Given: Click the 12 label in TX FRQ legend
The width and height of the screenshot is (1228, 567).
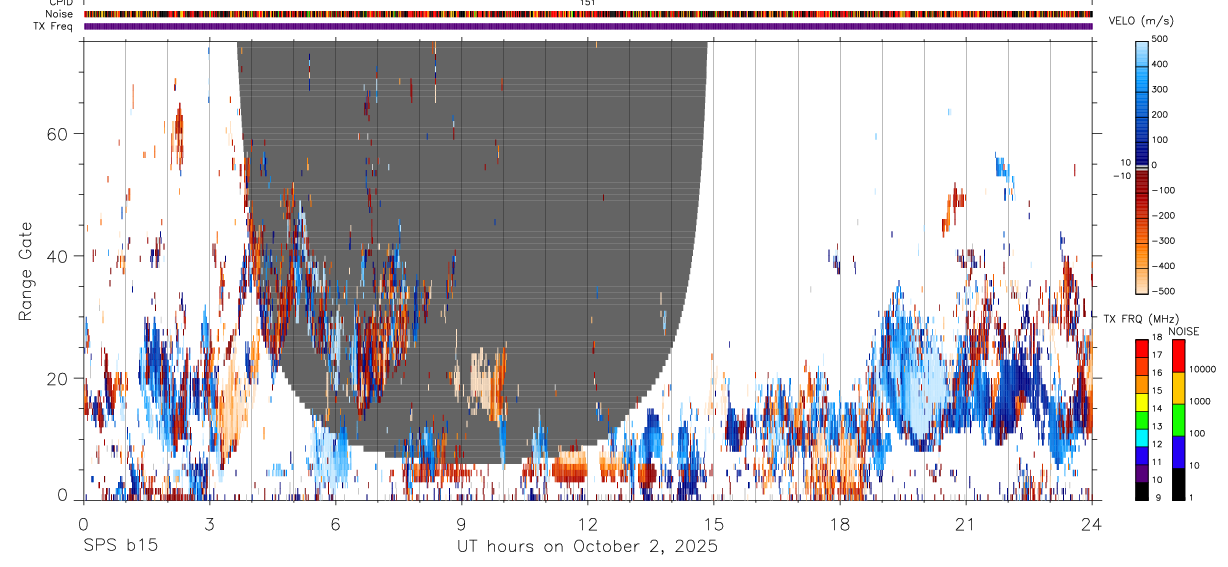Looking at the screenshot, I should pyautogui.click(x=1157, y=444).
